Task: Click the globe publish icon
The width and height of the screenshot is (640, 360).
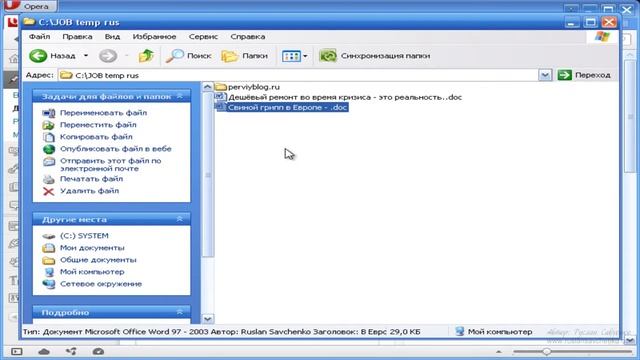Action: click(49, 149)
